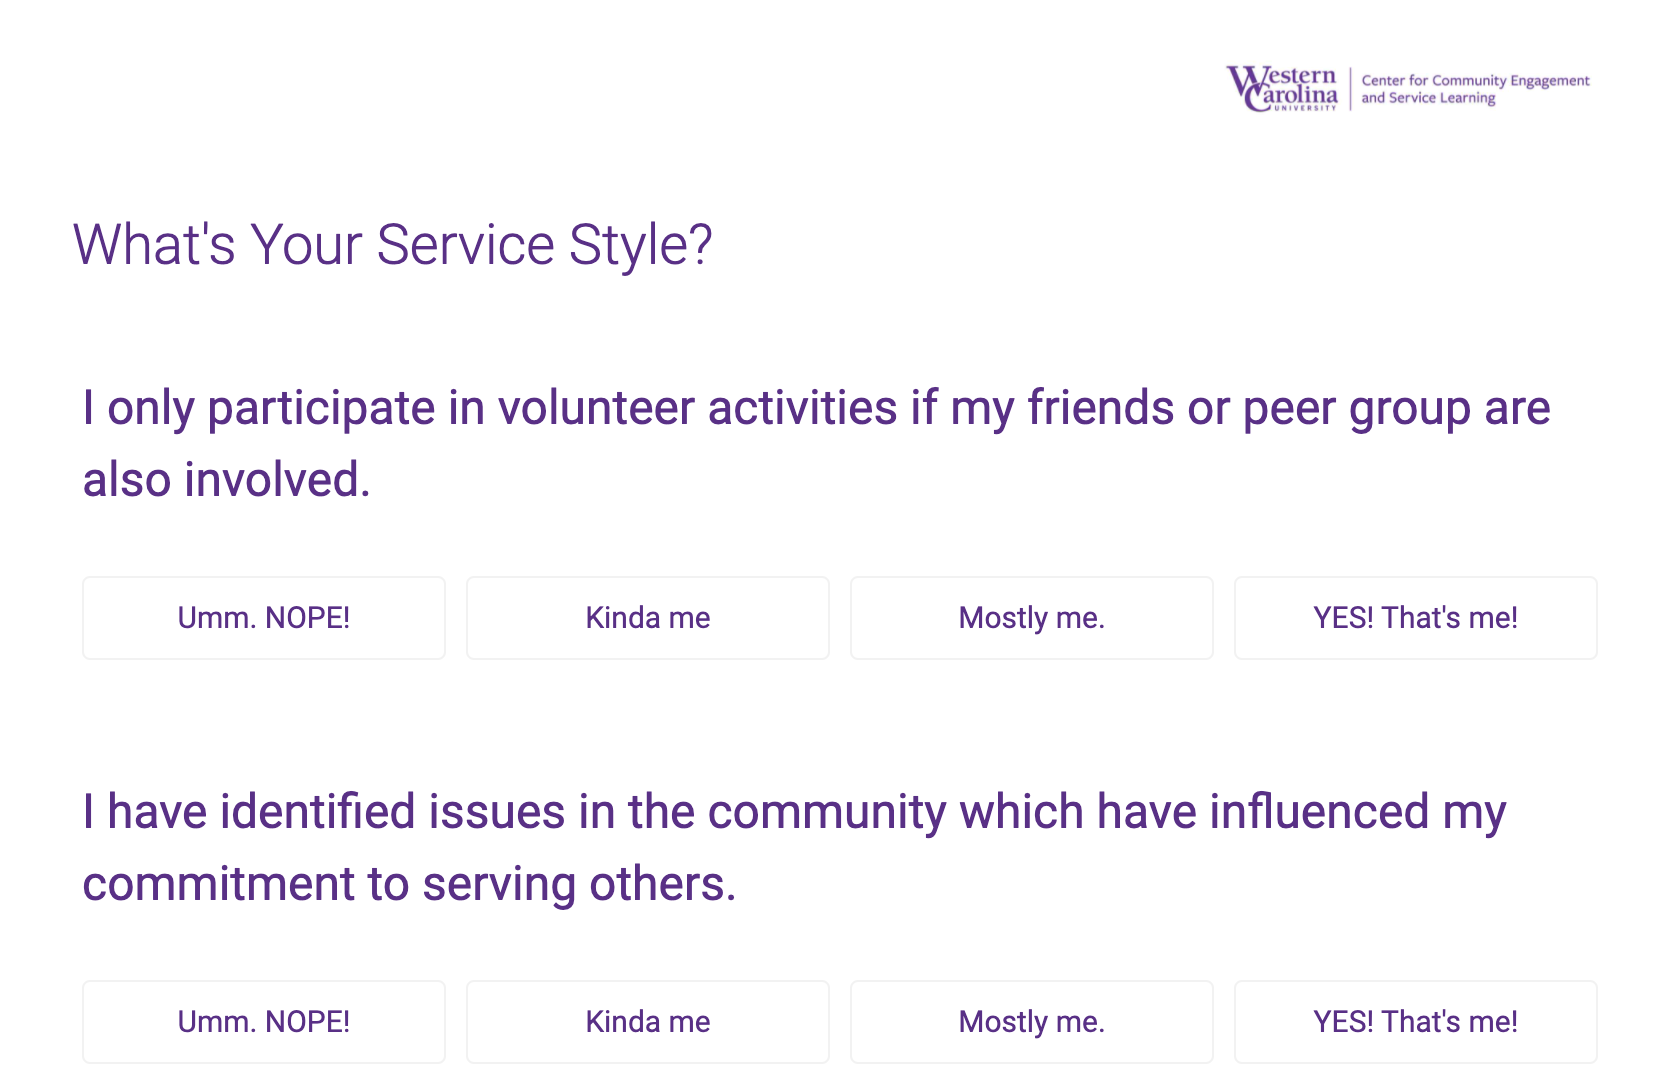Click "commitment to serving others." in the second statement

409,884
